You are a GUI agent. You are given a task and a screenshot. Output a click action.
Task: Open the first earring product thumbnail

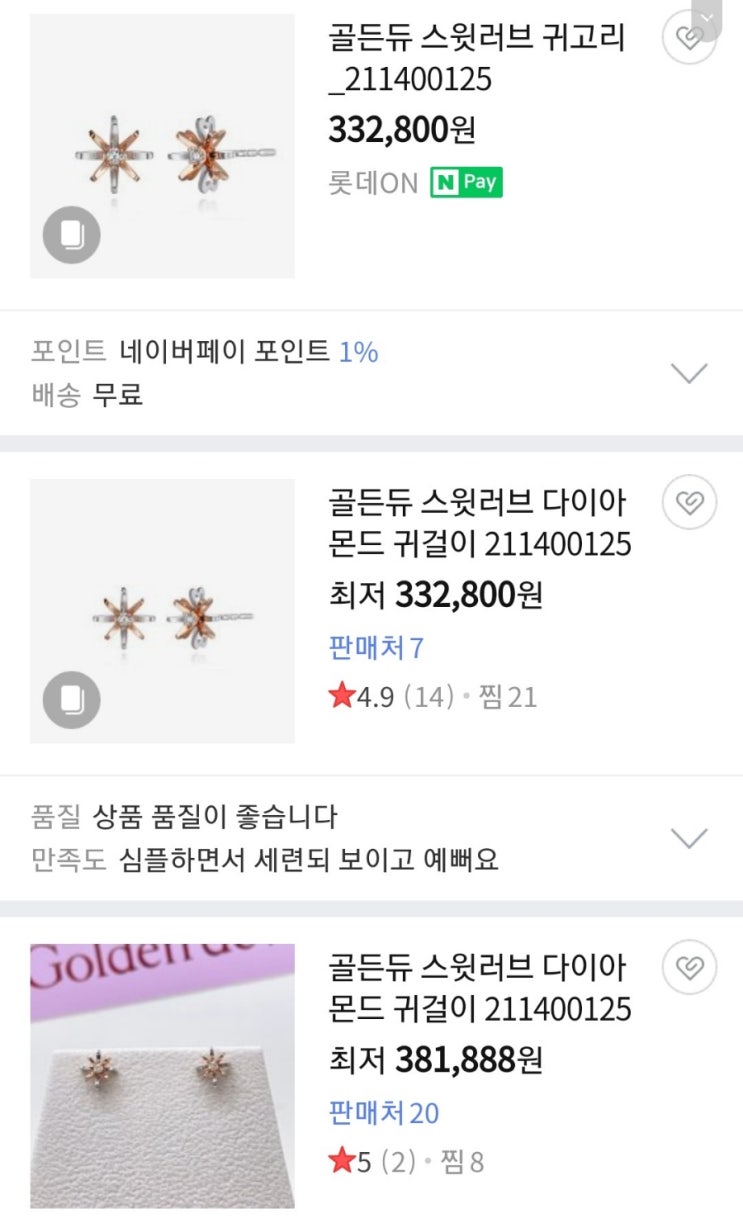[x=162, y=146]
